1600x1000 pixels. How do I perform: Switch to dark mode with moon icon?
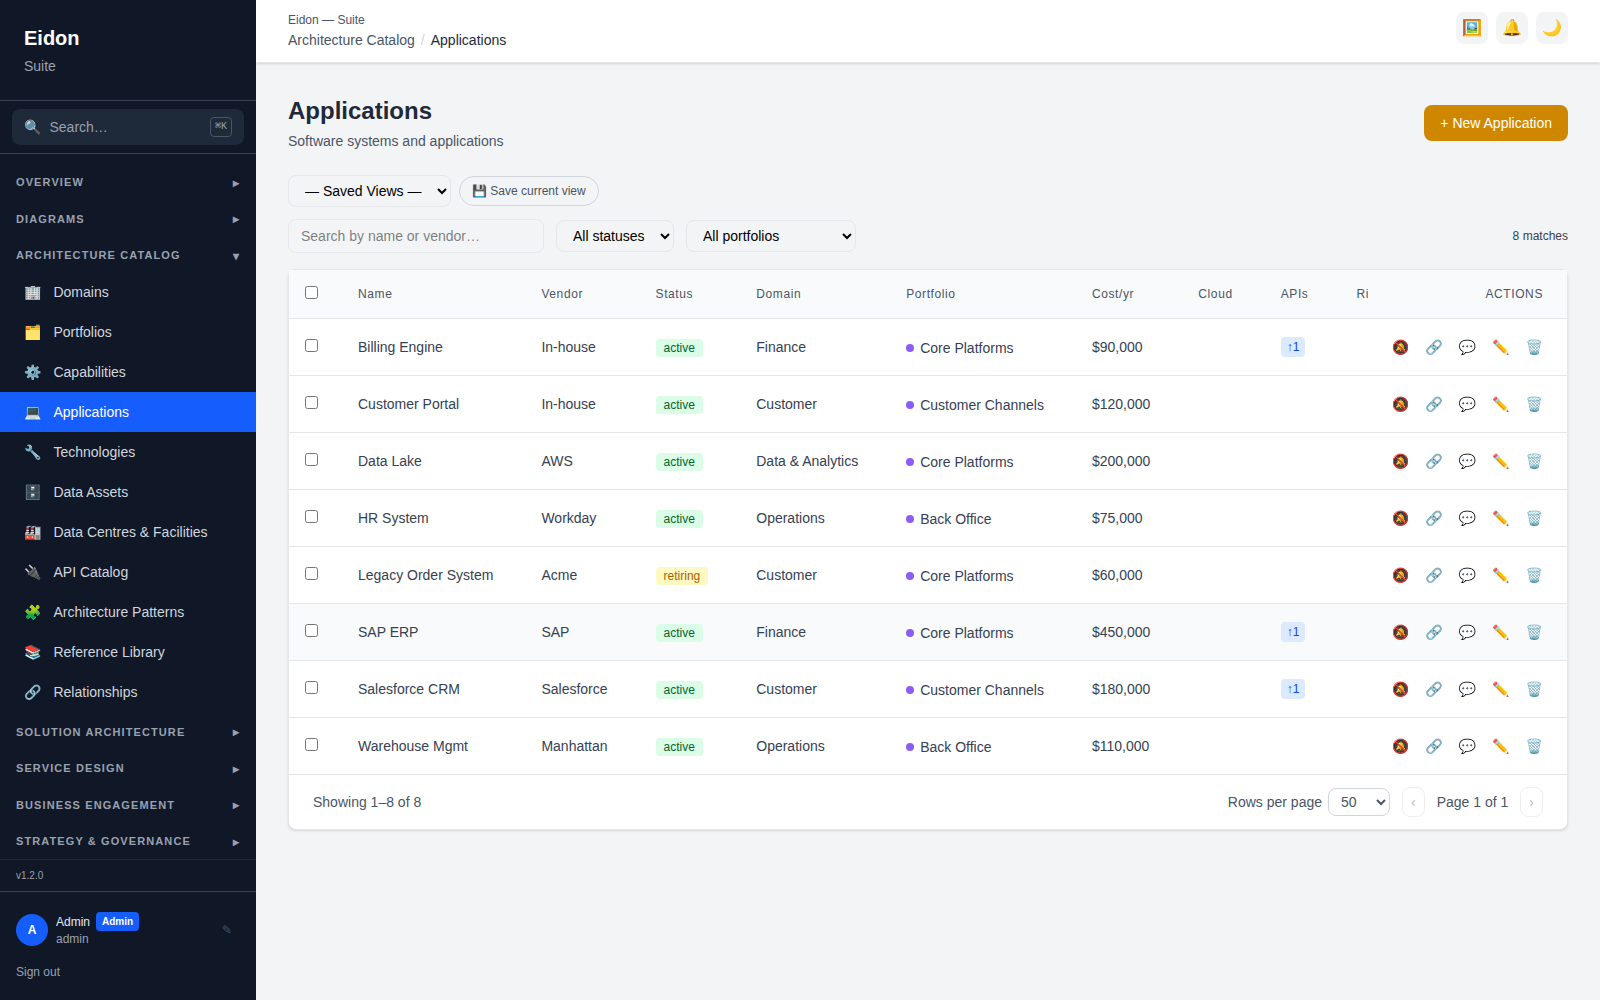tap(1552, 28)
